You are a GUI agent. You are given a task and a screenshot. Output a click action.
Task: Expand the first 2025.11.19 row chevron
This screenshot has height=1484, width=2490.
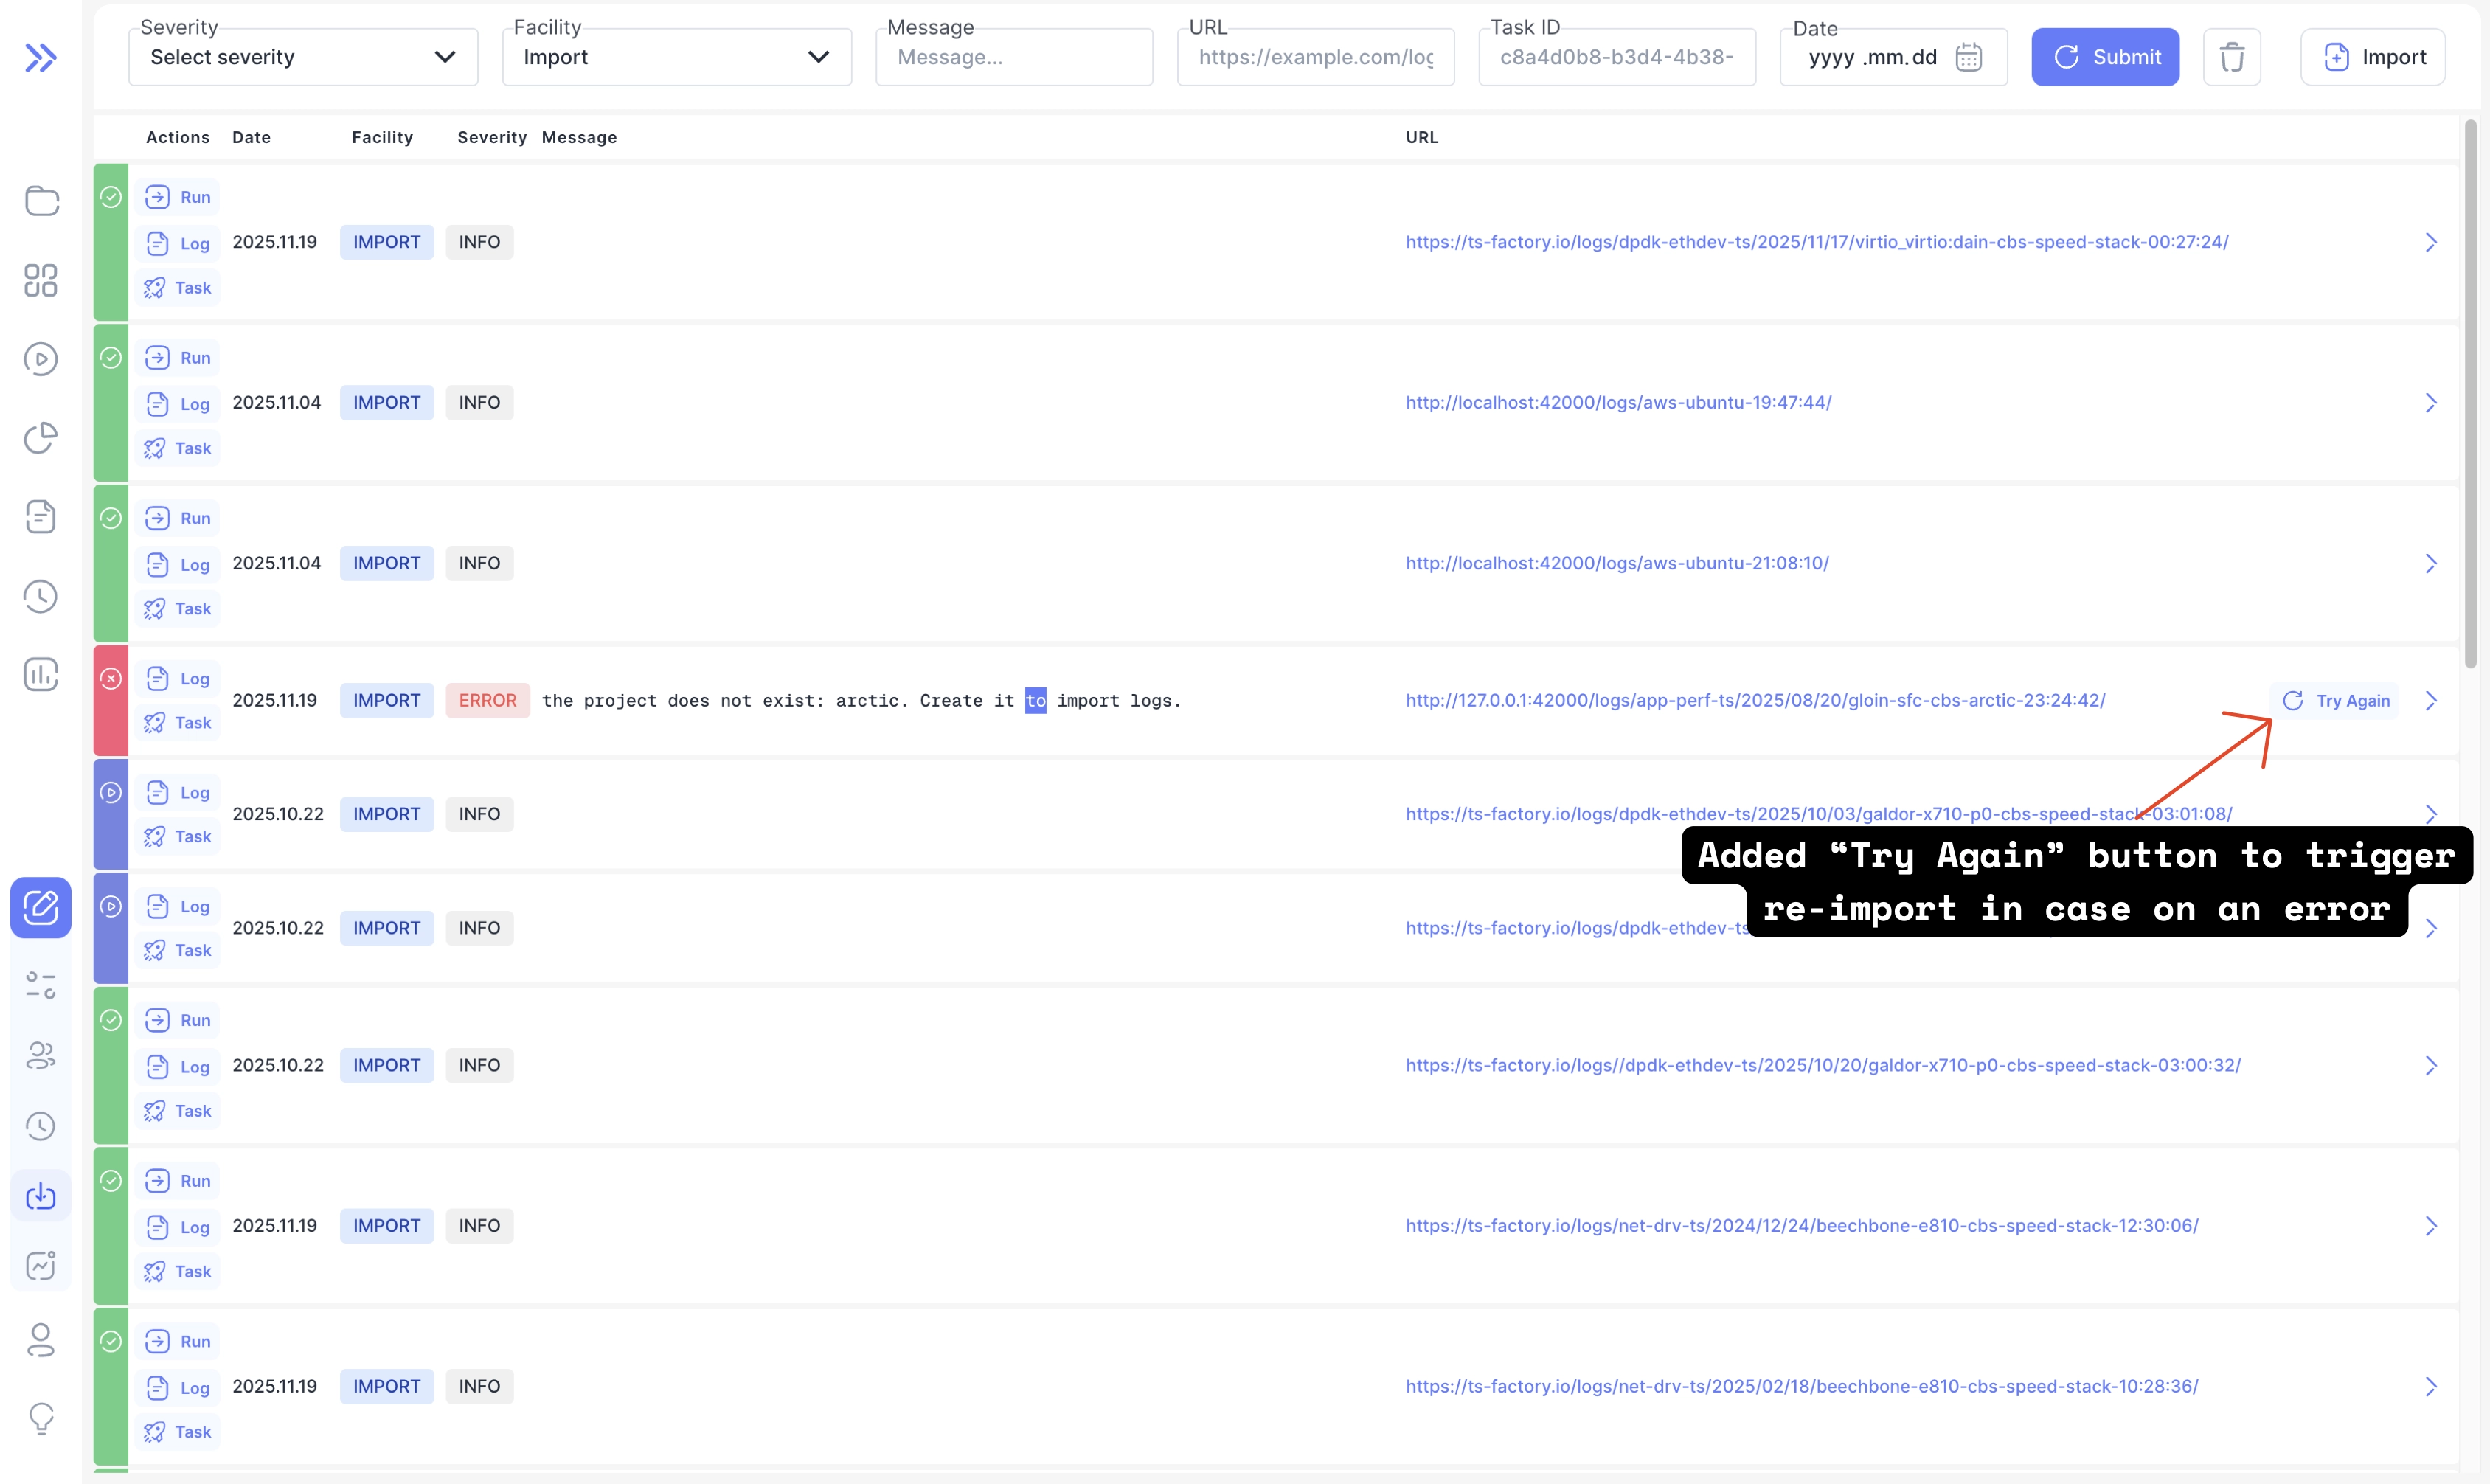click(2431, 242)
